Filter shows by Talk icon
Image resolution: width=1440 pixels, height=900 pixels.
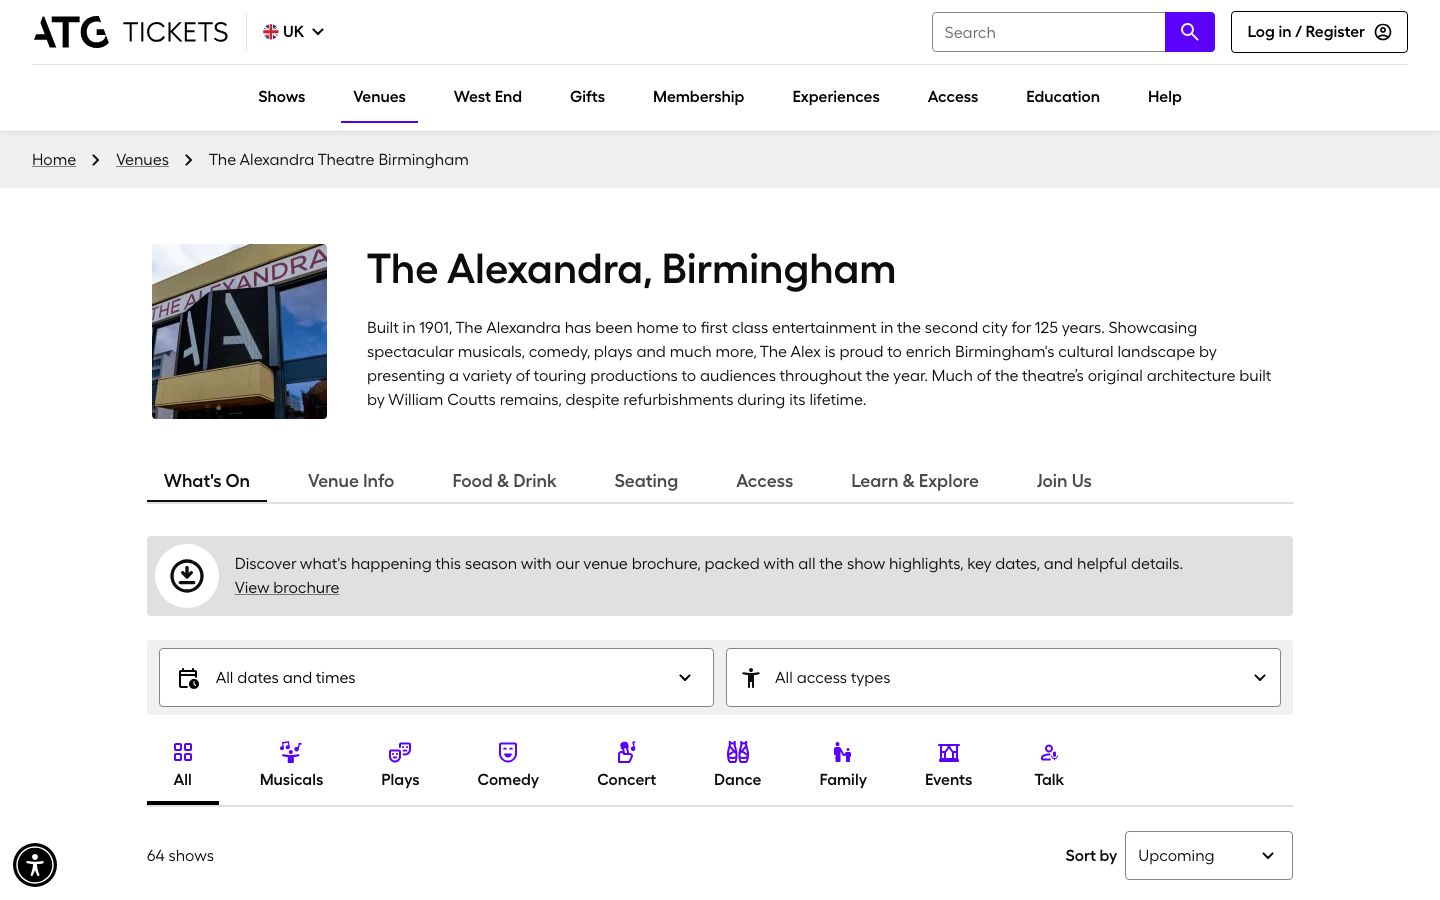click(x=1049, y=752)
